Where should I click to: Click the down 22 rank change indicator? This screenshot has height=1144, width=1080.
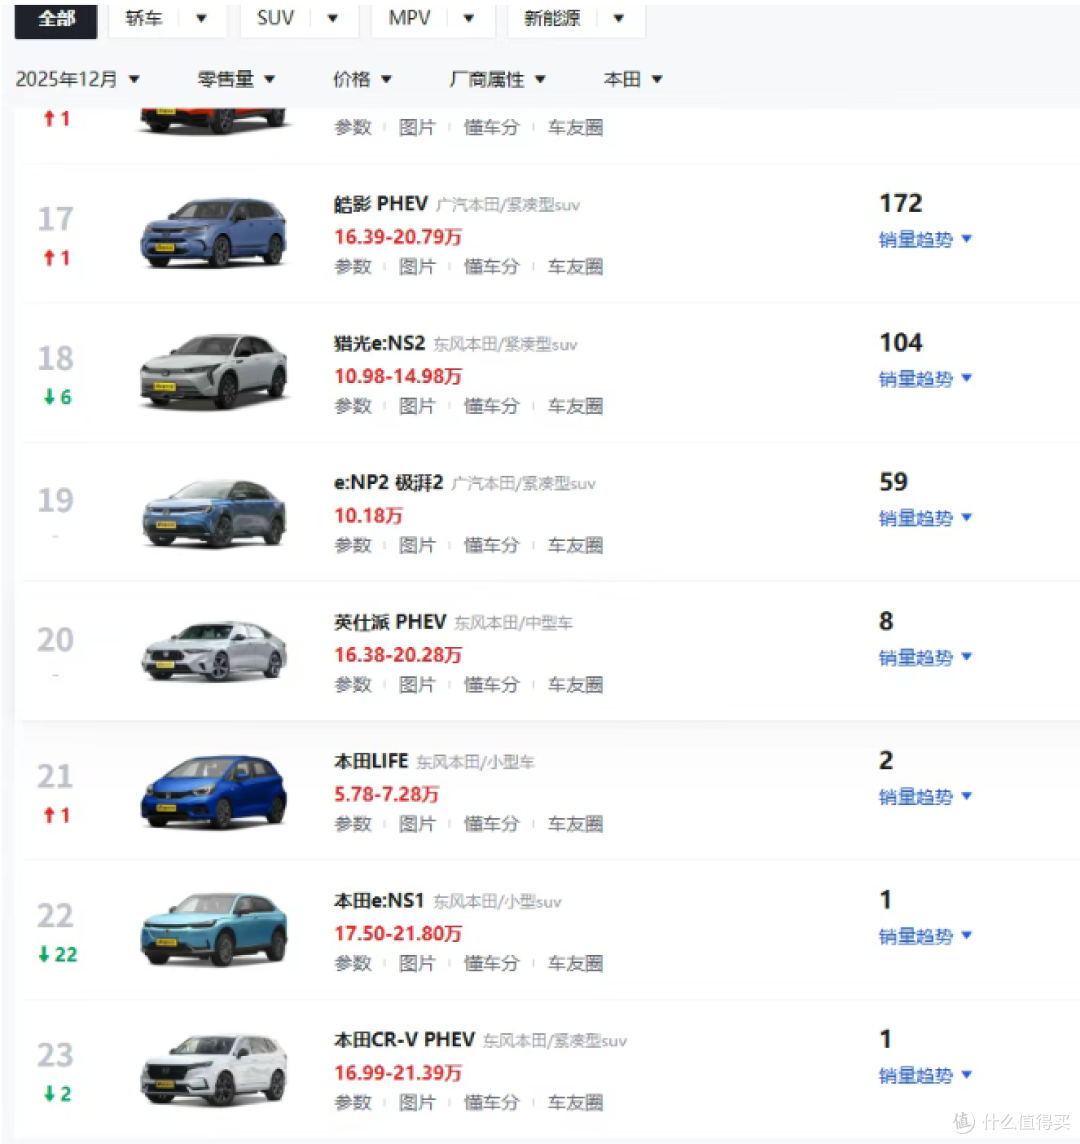58,954
